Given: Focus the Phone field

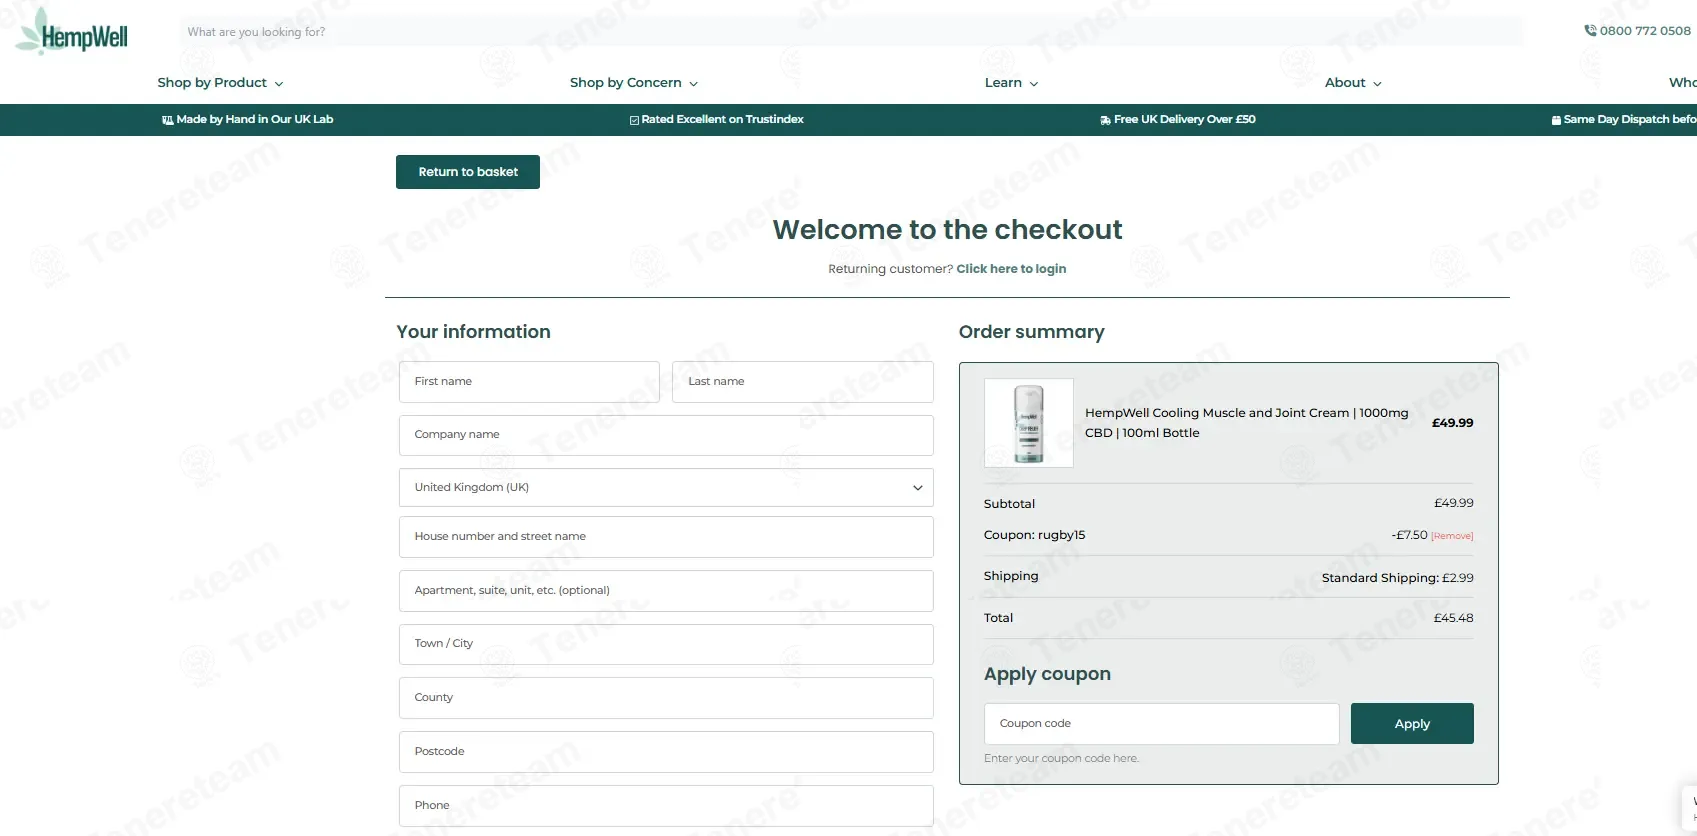Looking at the screenshot, I should click(x=666, y=806).
